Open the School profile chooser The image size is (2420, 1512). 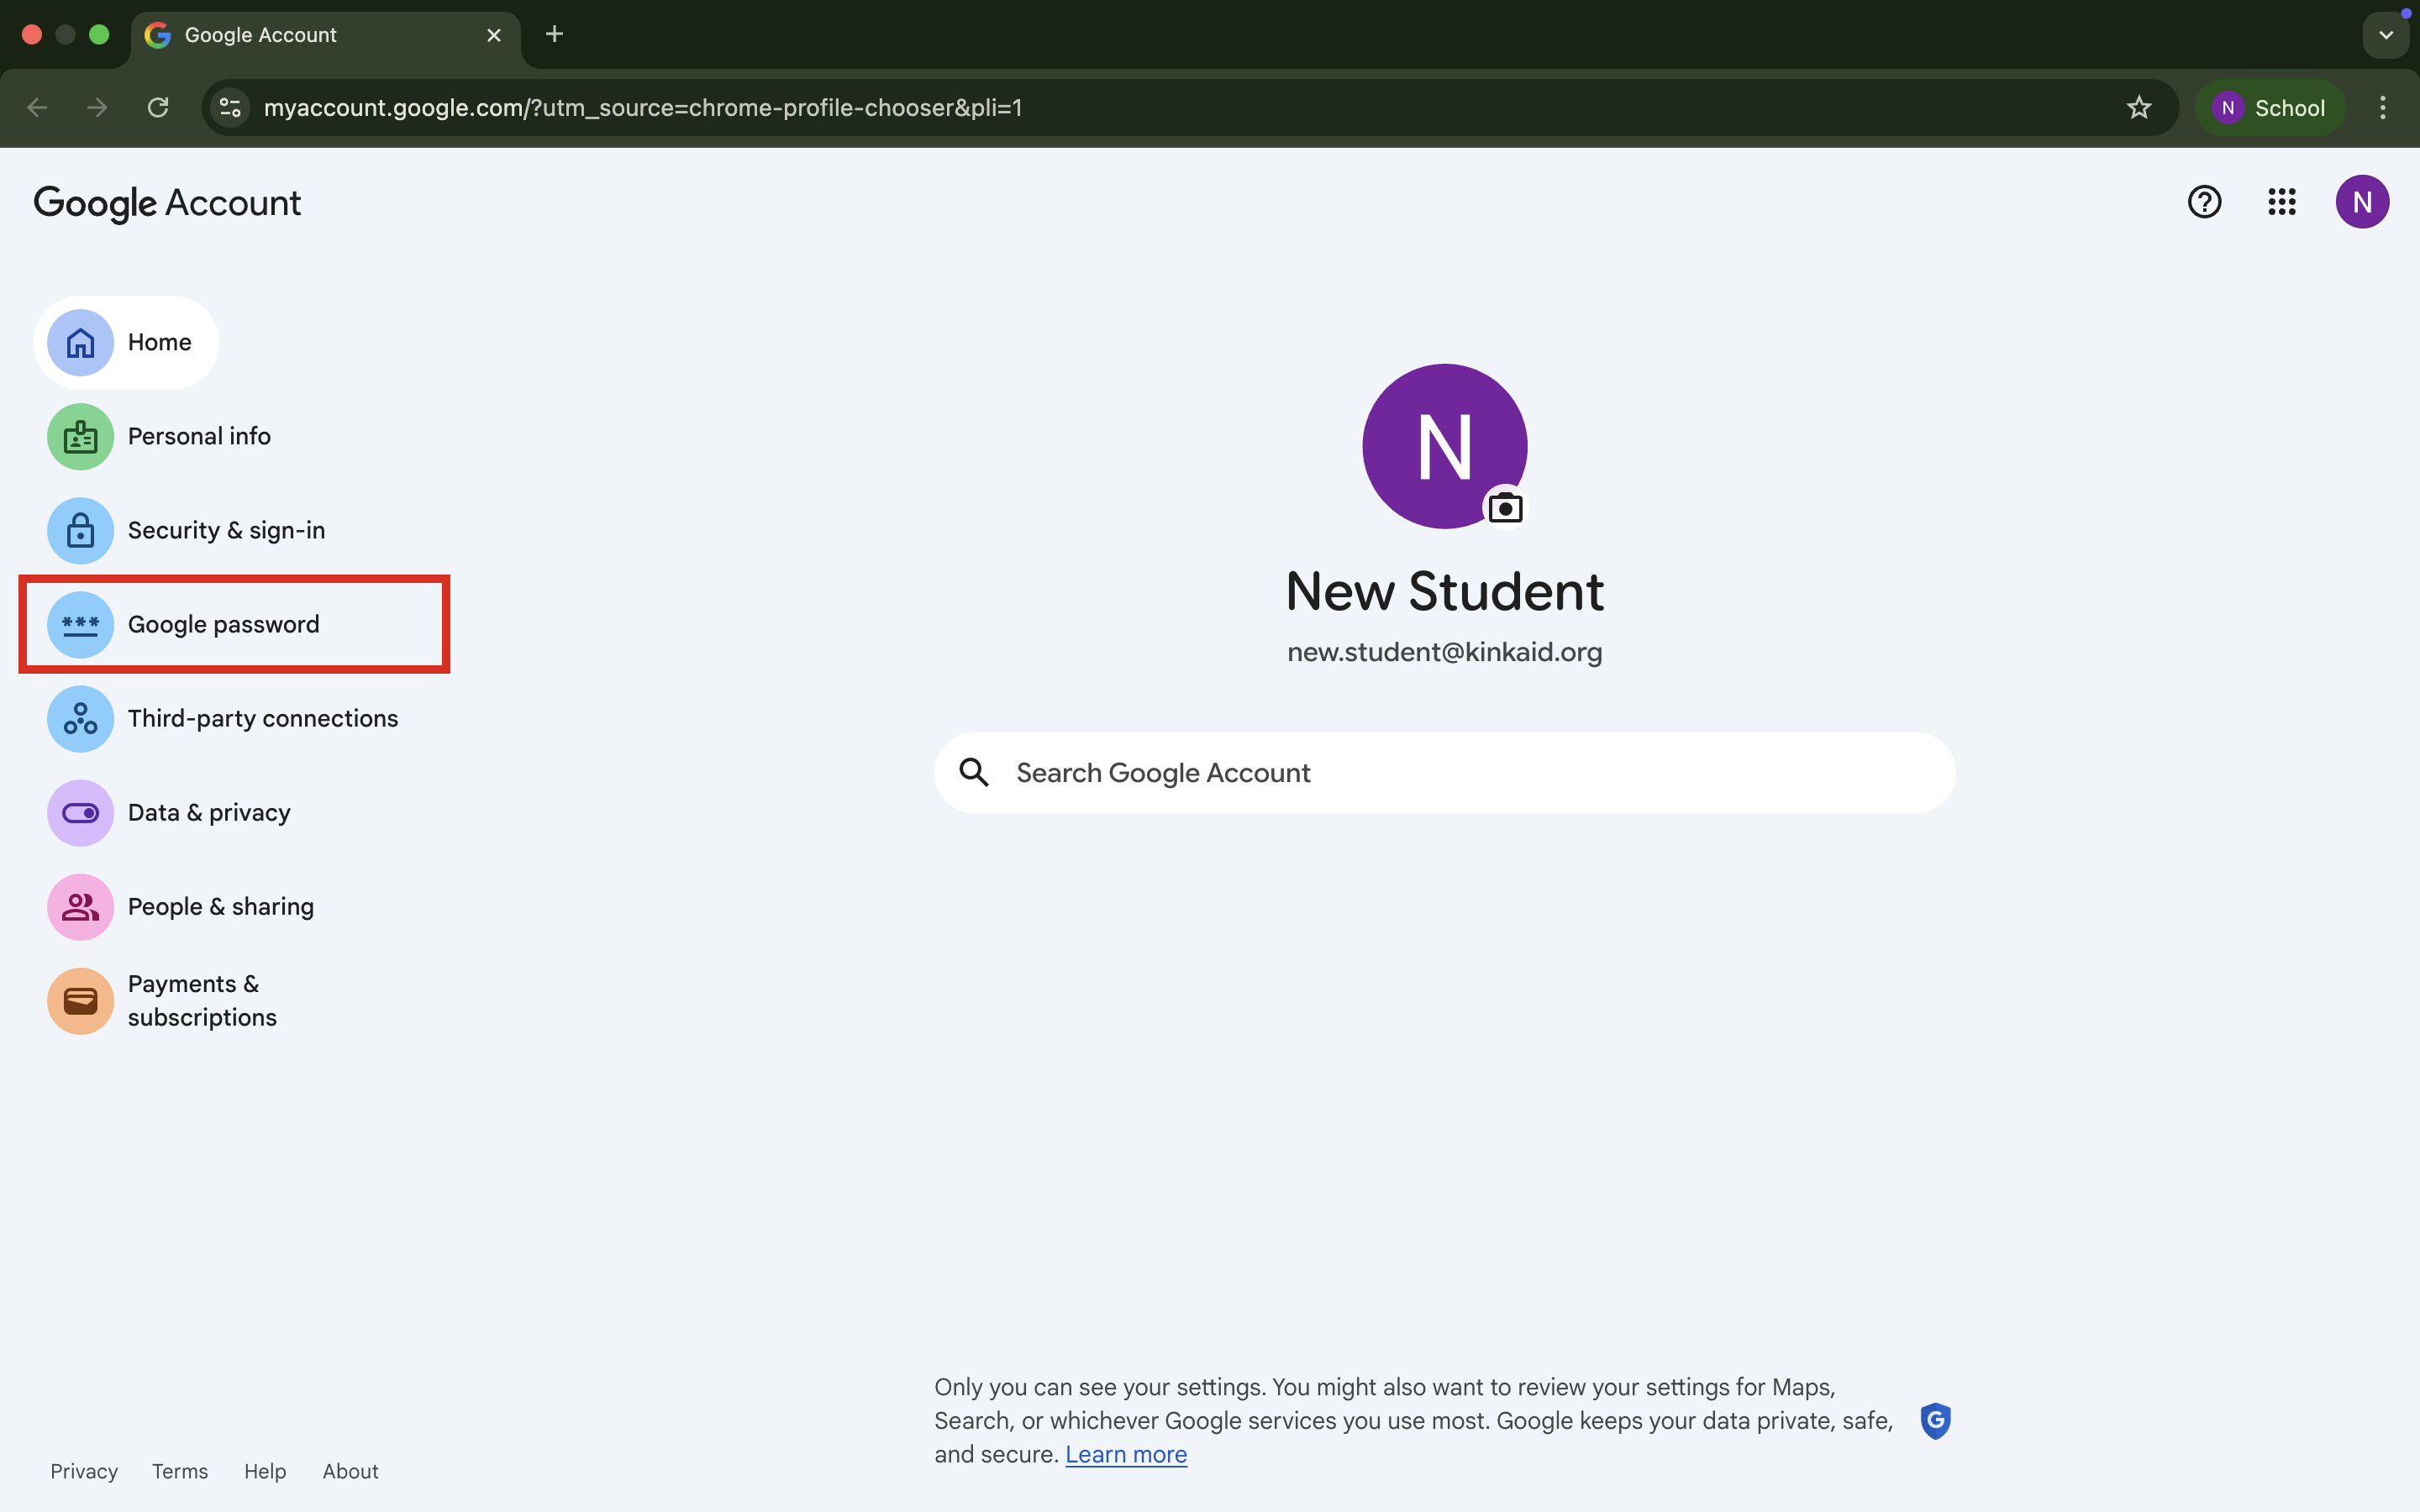point(2269,108)
